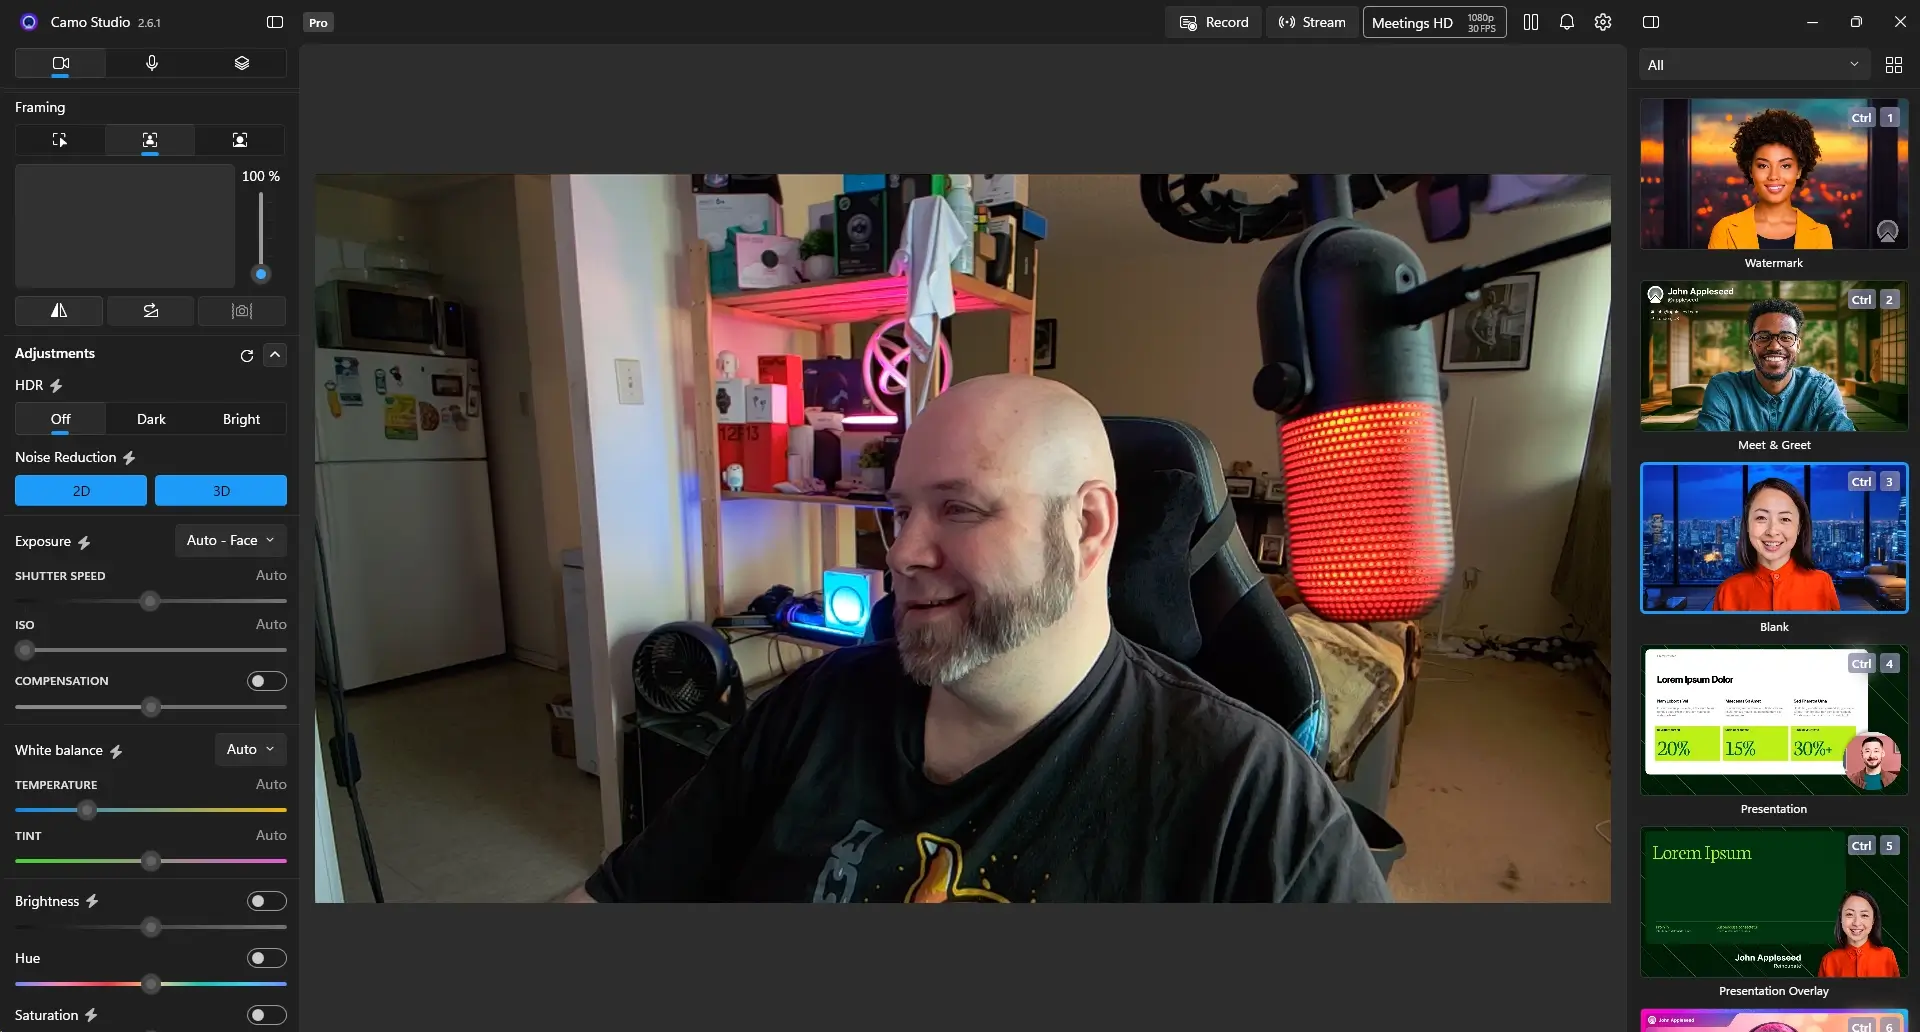Click the Watermark scene corner avatar icon

(x=1887, y=231)
